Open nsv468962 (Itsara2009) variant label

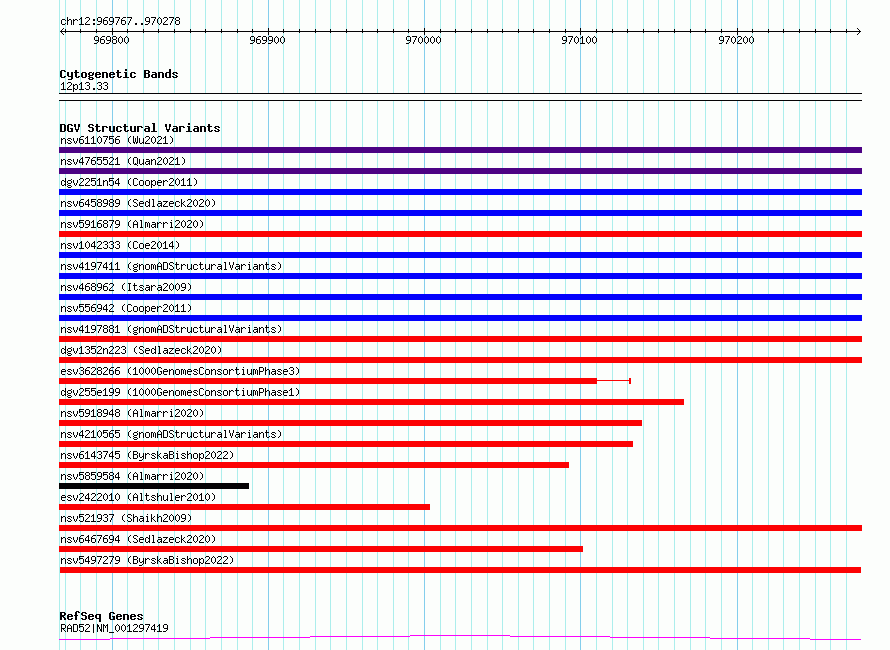[x=126, y=287]
